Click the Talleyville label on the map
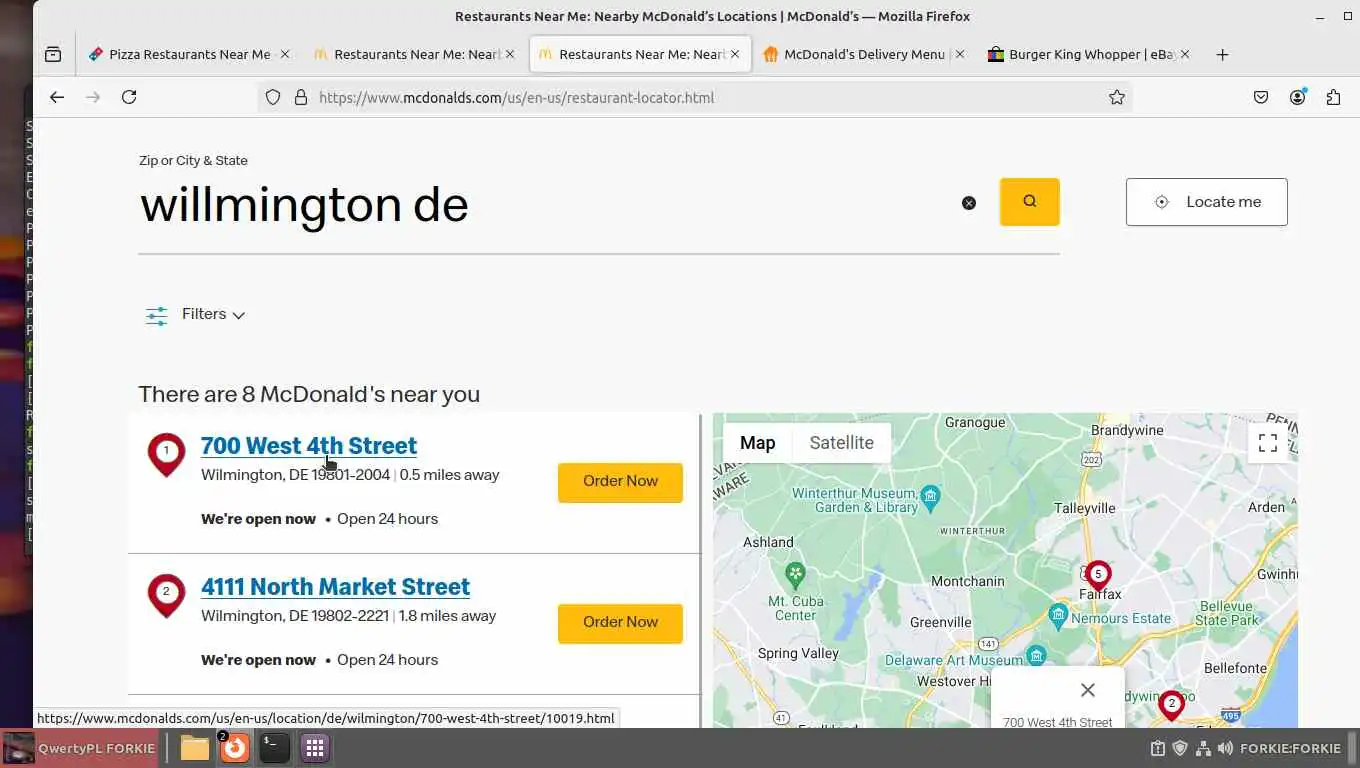Screen dimensions: 1360x768 tap(1085, 509)
